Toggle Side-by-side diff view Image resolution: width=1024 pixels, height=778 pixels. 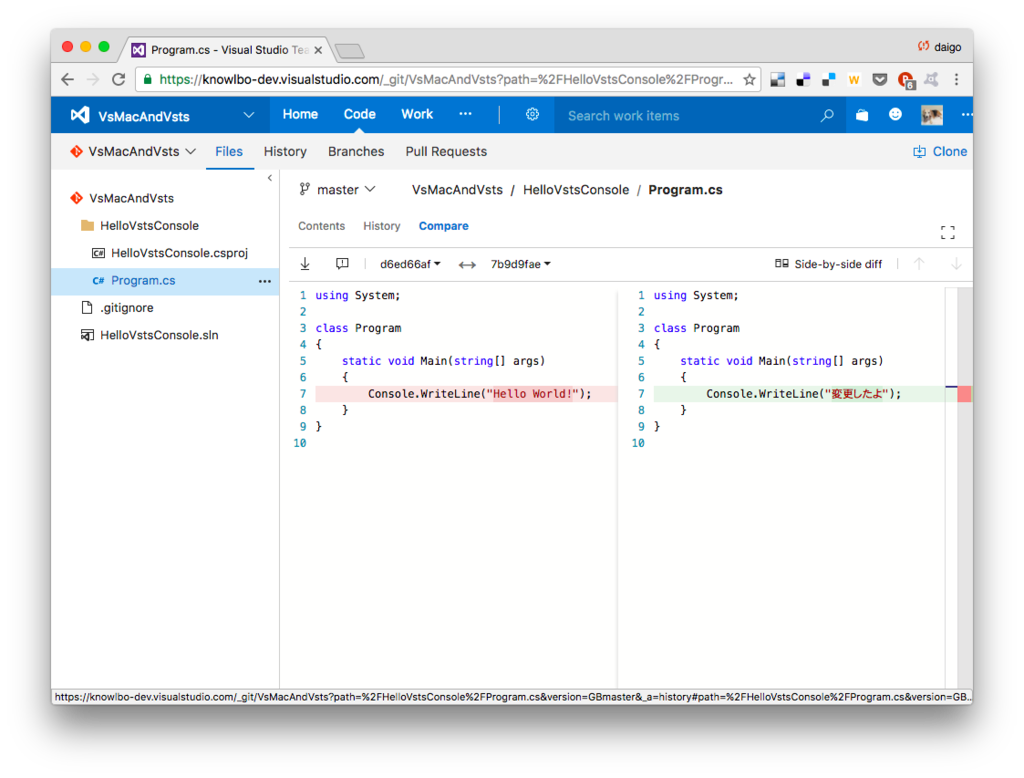pos(828,264)
